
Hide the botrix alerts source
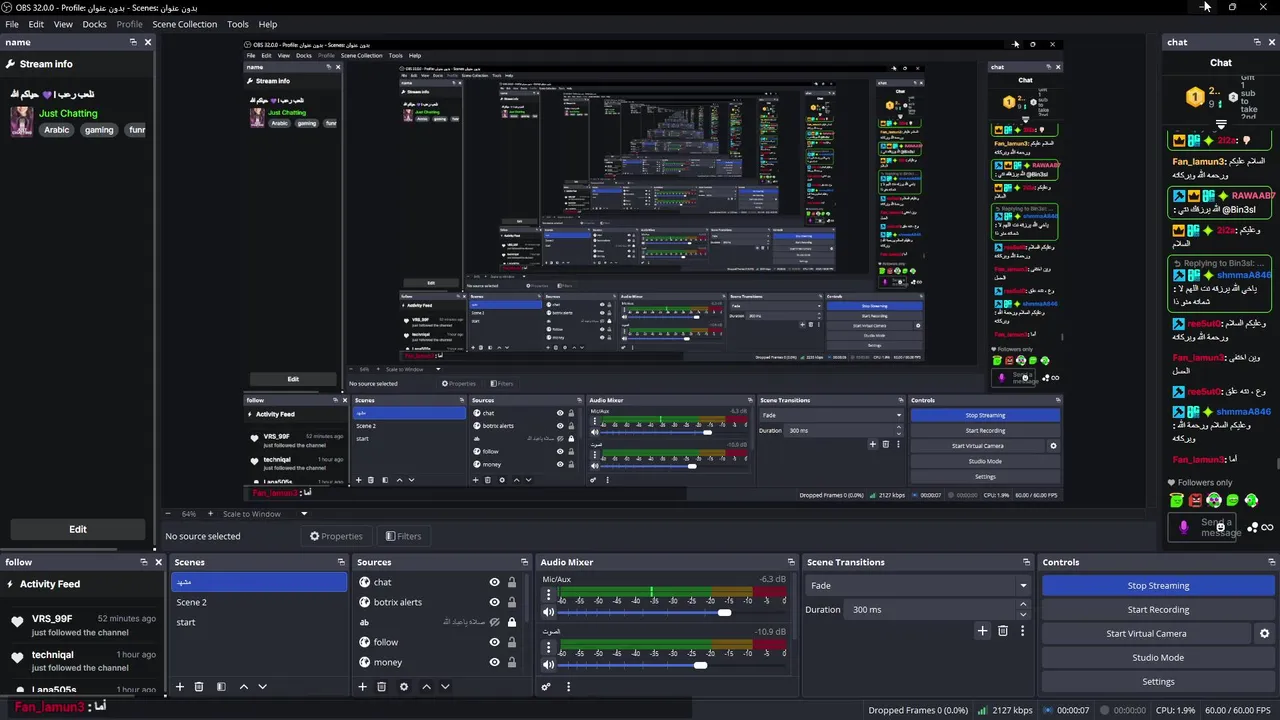pos(494,602)
